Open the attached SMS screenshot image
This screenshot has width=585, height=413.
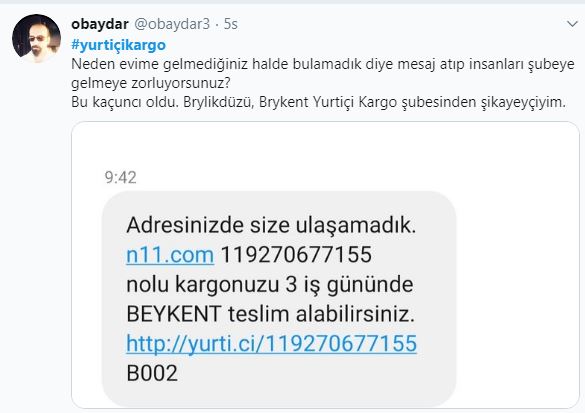click(x=325, y=265)
